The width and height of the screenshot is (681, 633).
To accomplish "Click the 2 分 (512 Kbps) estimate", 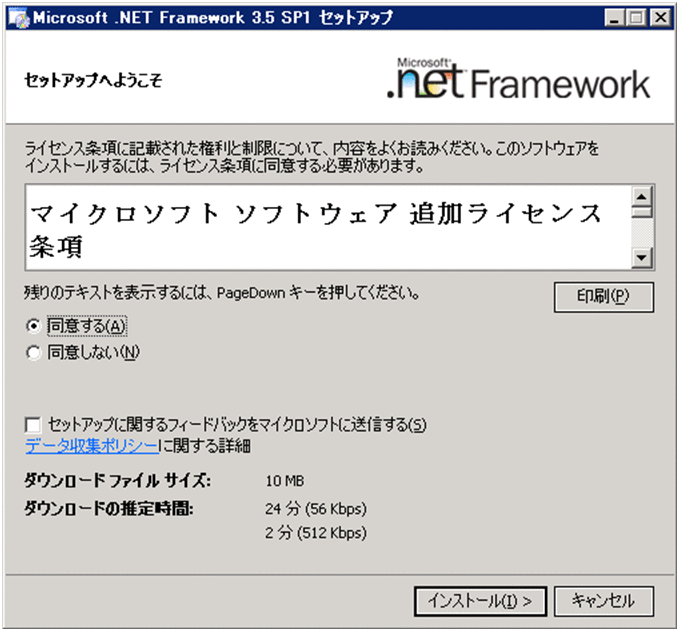I will click(316, 533).
